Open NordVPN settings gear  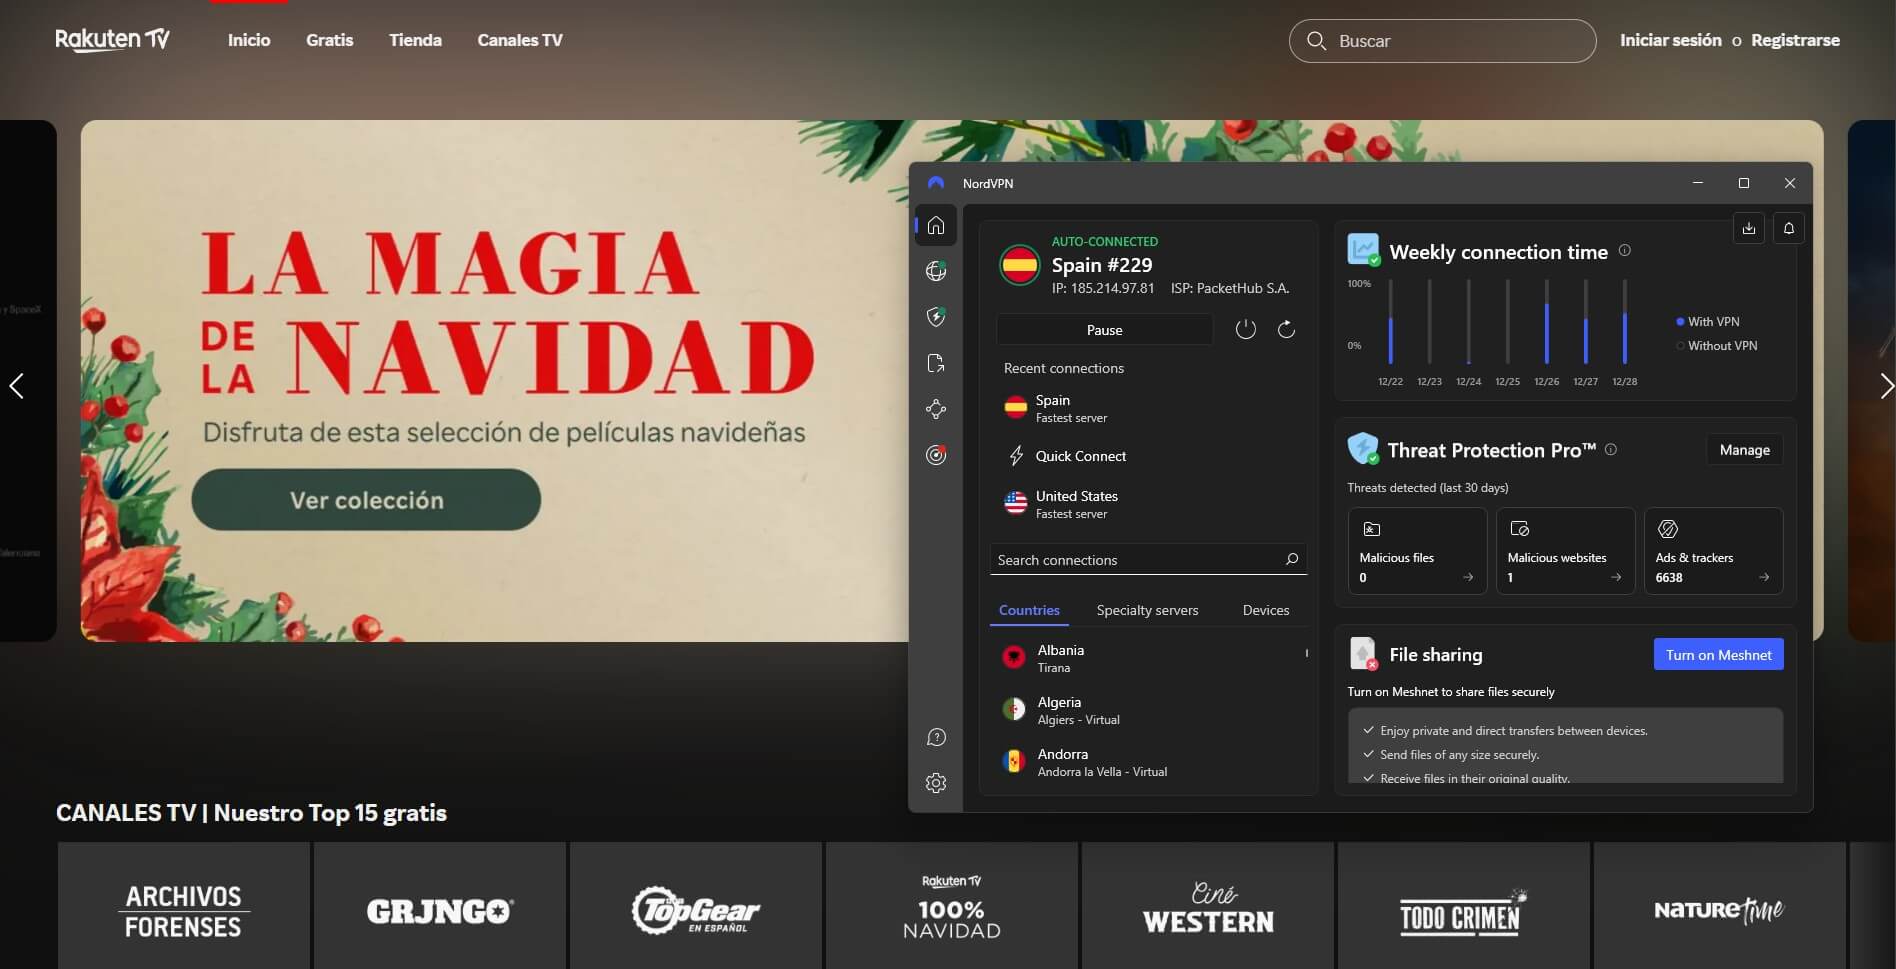tap(936, 783)
